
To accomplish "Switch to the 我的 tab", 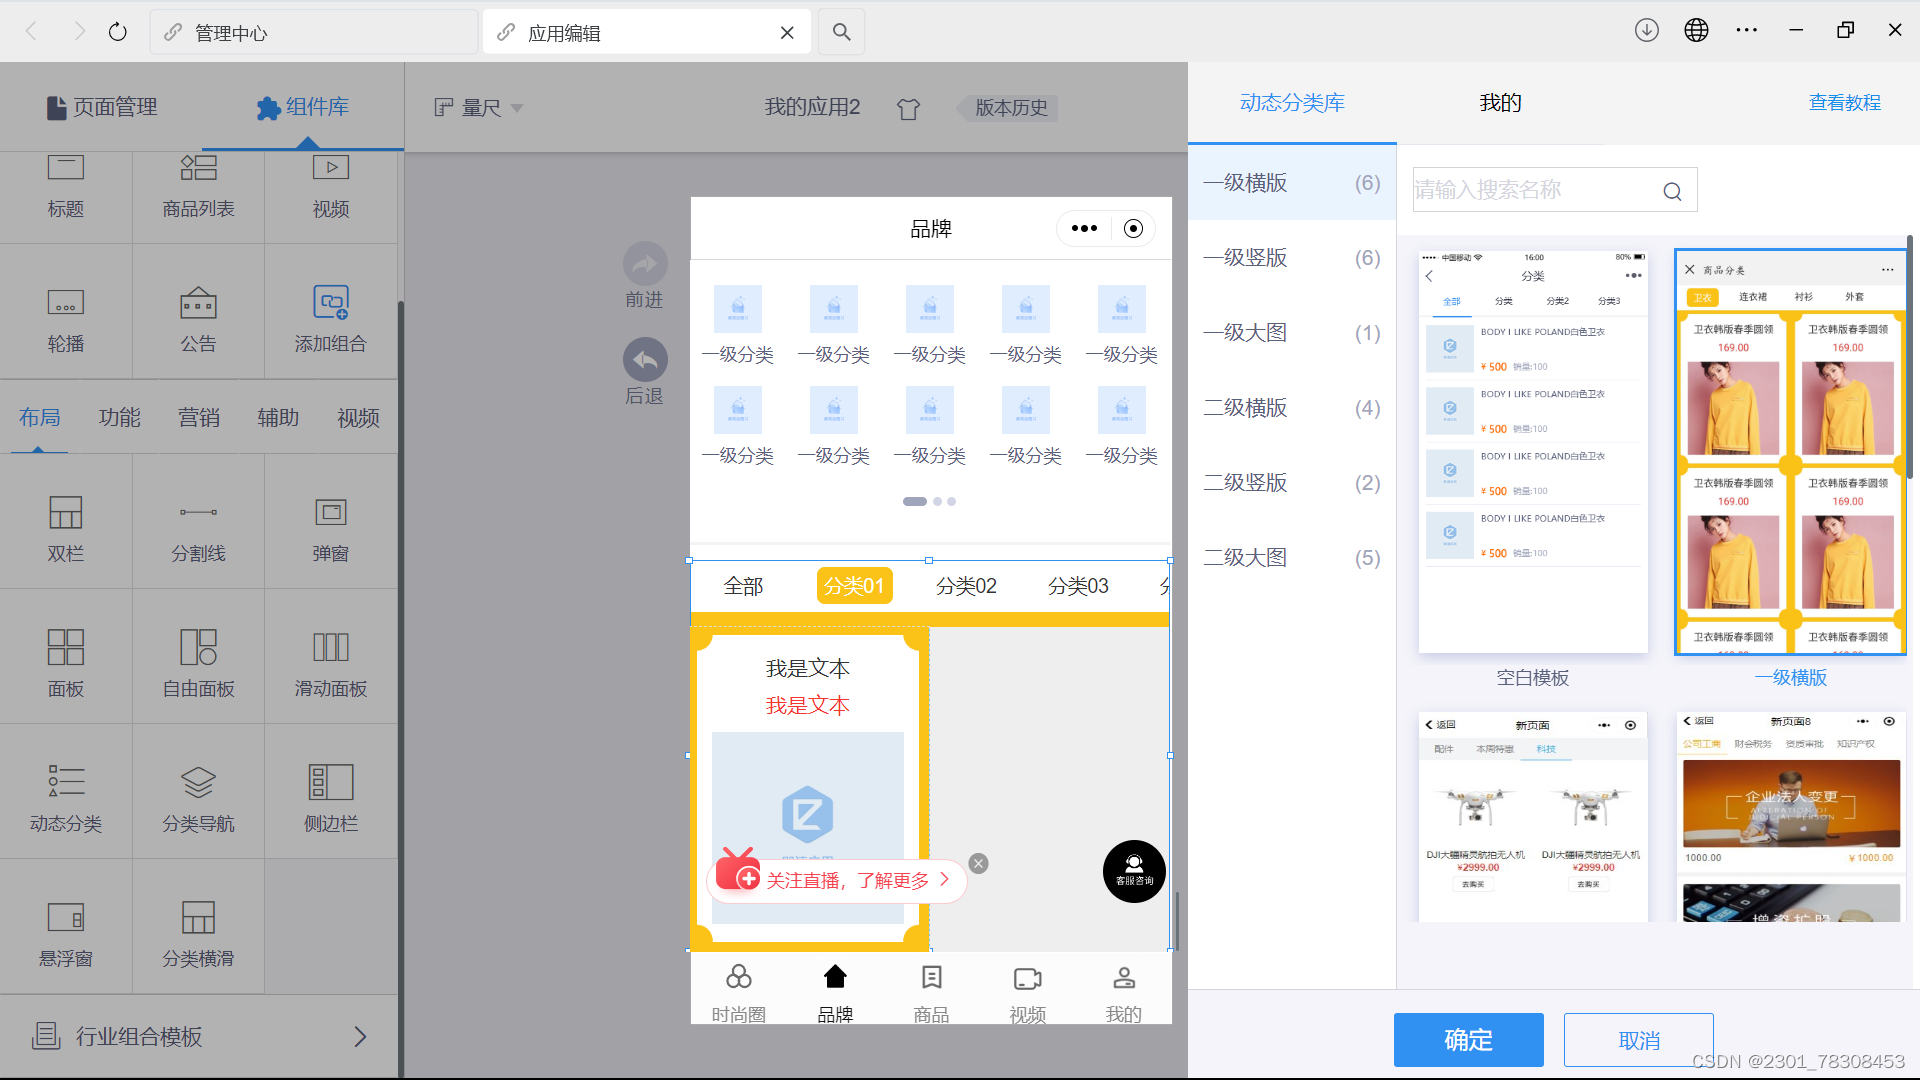I will (1500, 103).
